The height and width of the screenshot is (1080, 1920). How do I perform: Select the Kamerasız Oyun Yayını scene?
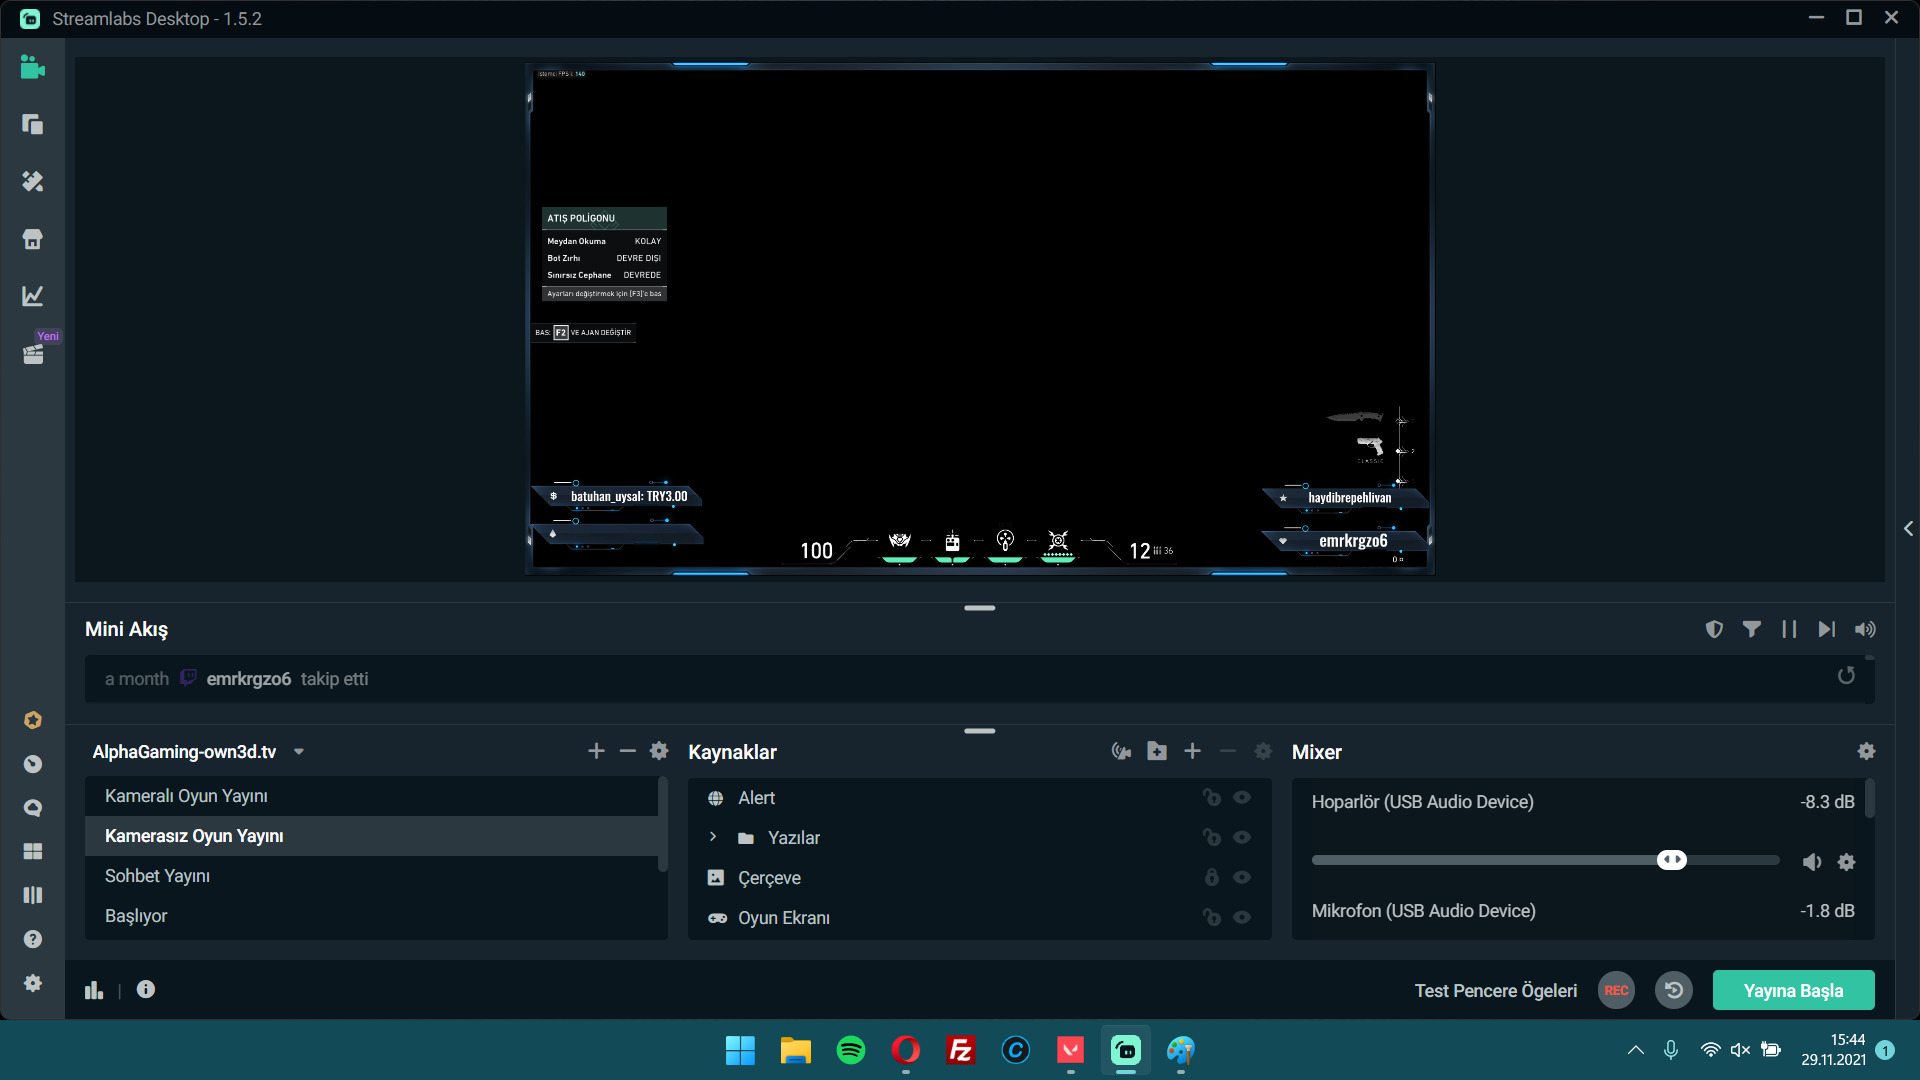[x=371, y=836]
